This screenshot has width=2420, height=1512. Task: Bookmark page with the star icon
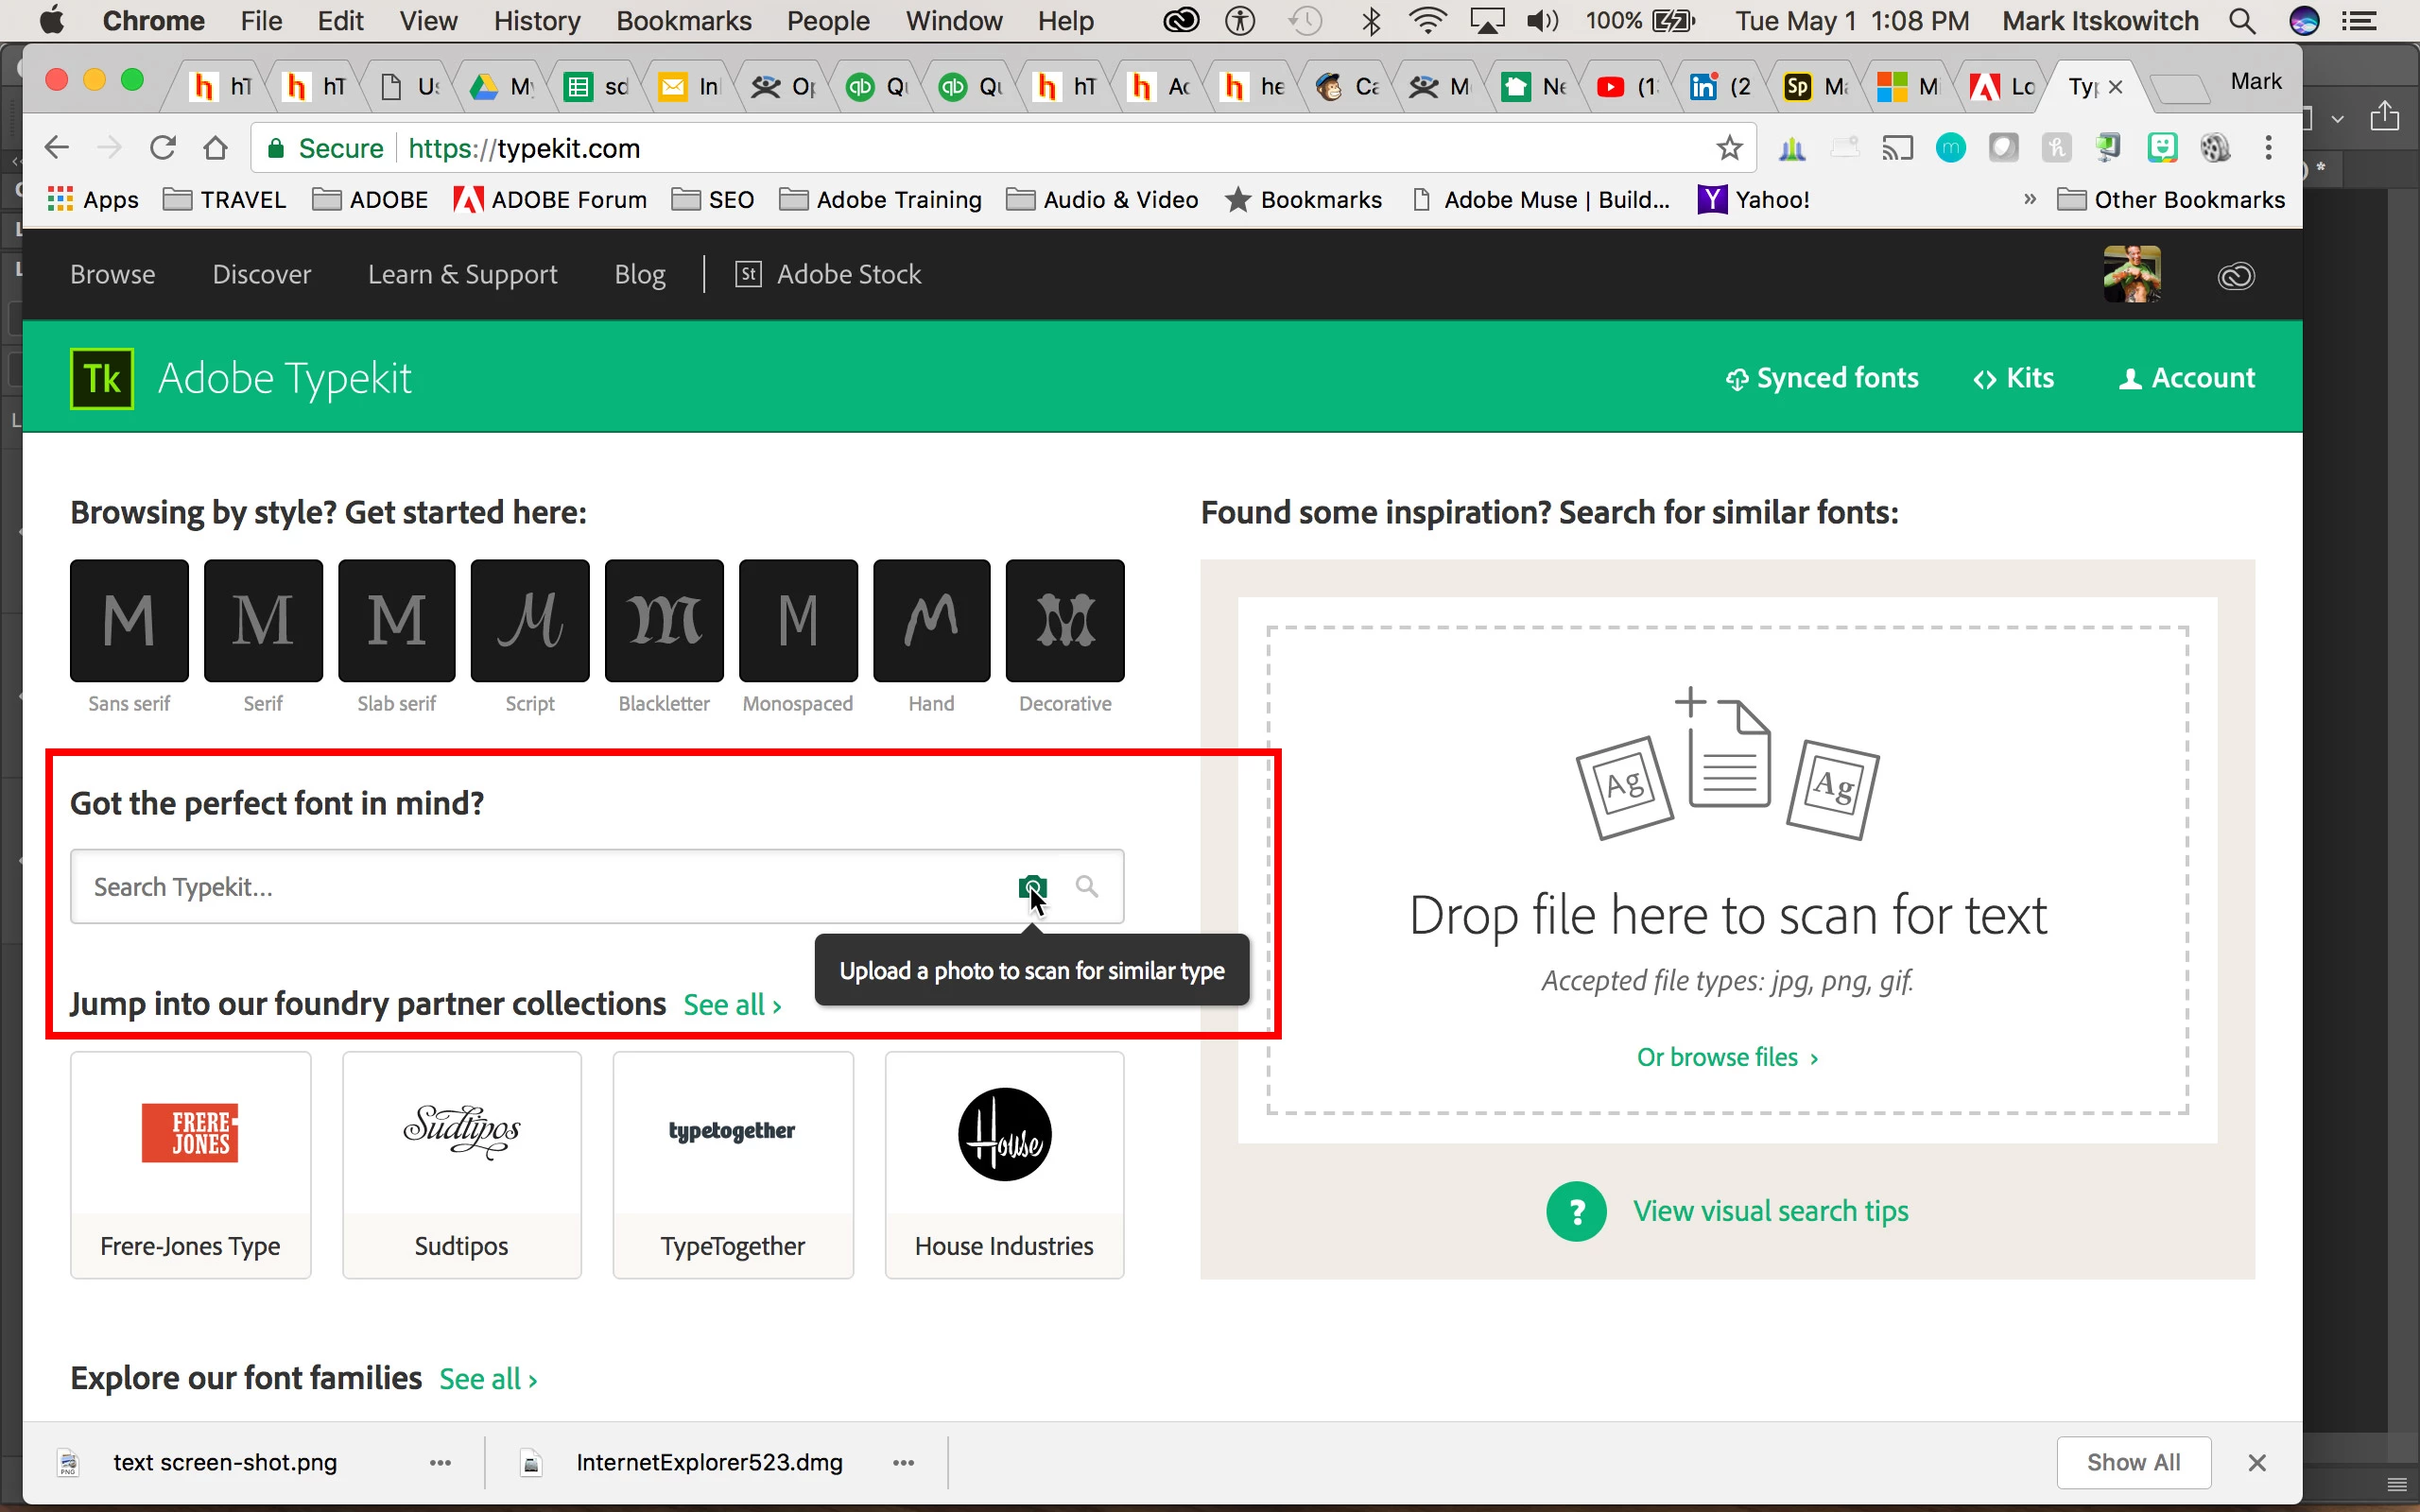(x=1729, y=148)
